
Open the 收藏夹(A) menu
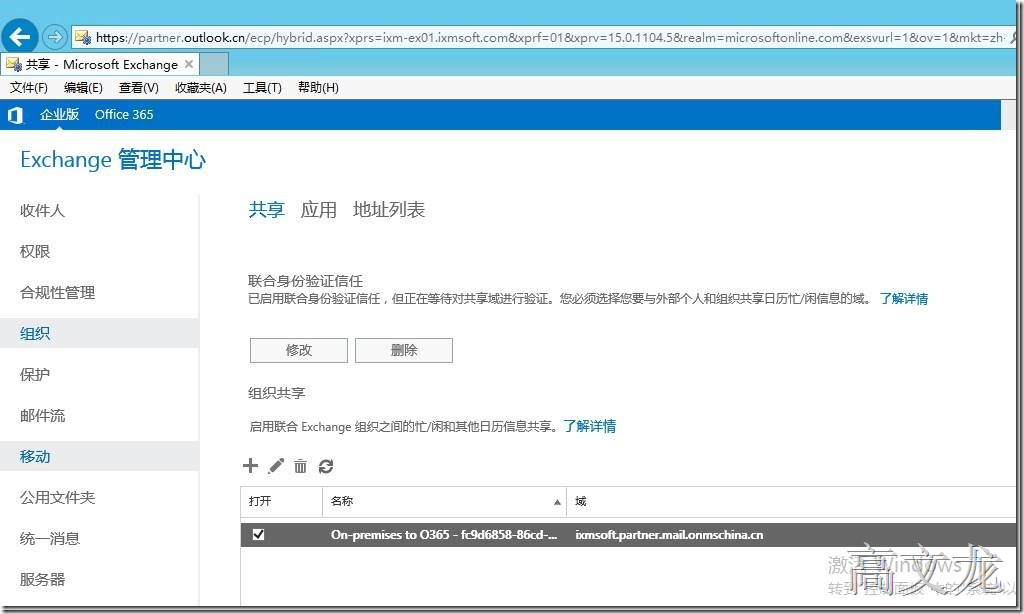coord(200,88)
